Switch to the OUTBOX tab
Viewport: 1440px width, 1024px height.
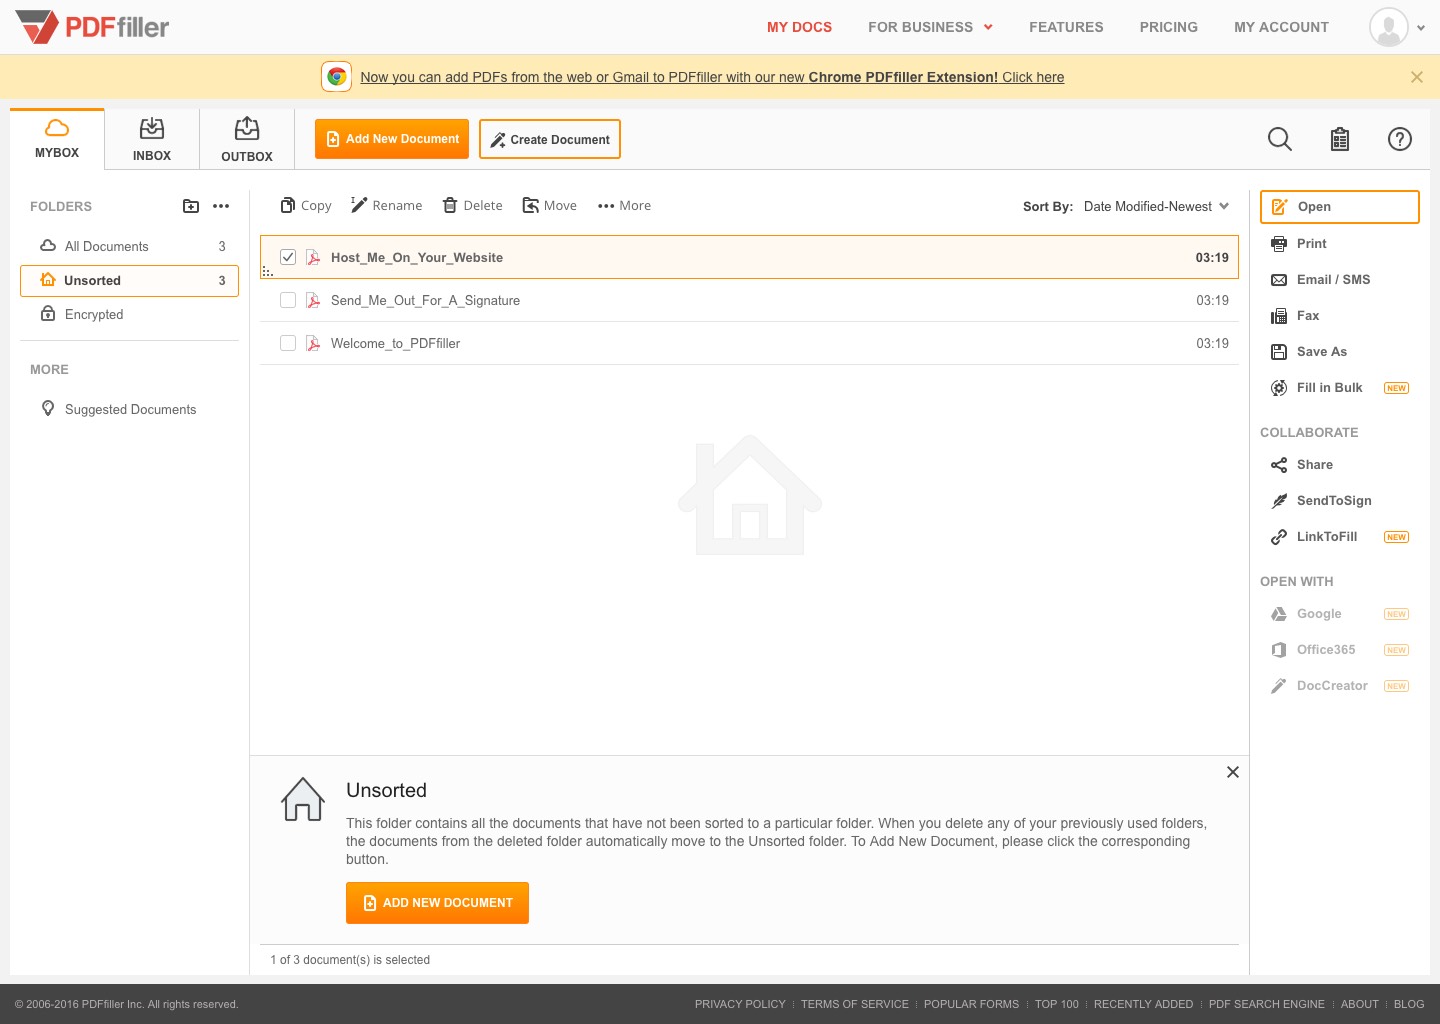[247, 139]
